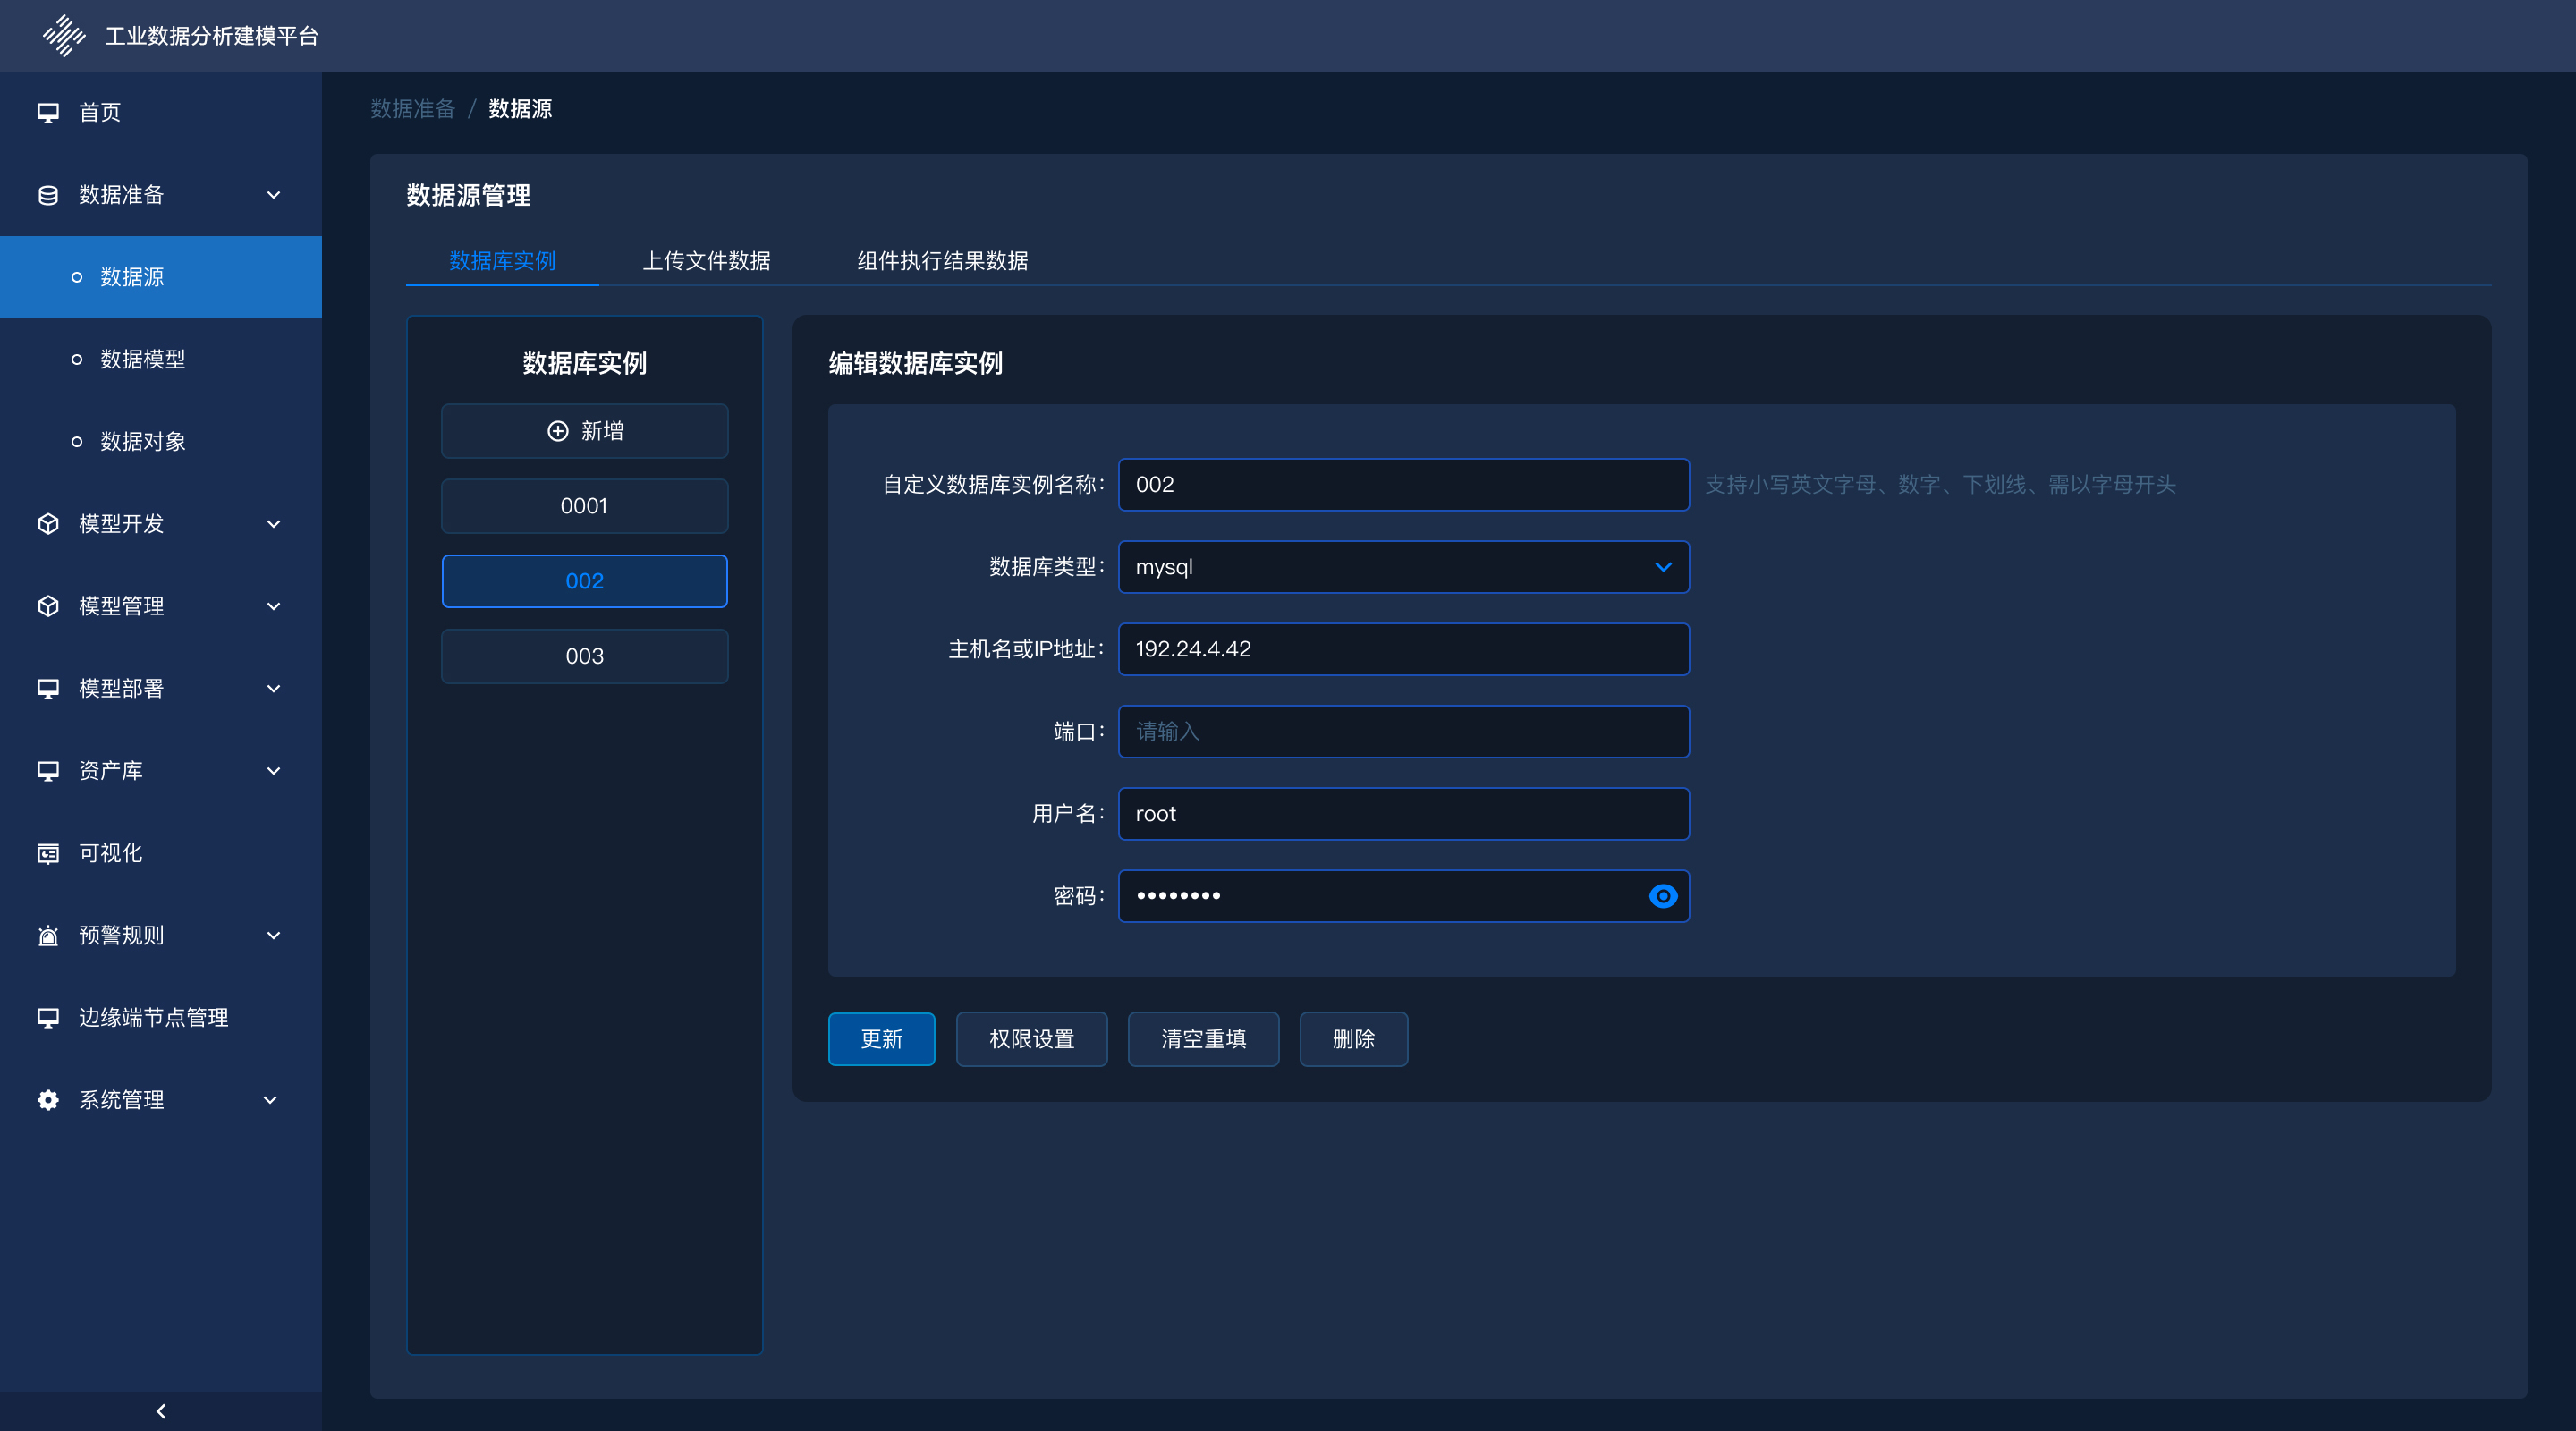Expand the 资产库 menu chevron

[x=273, y=771]
